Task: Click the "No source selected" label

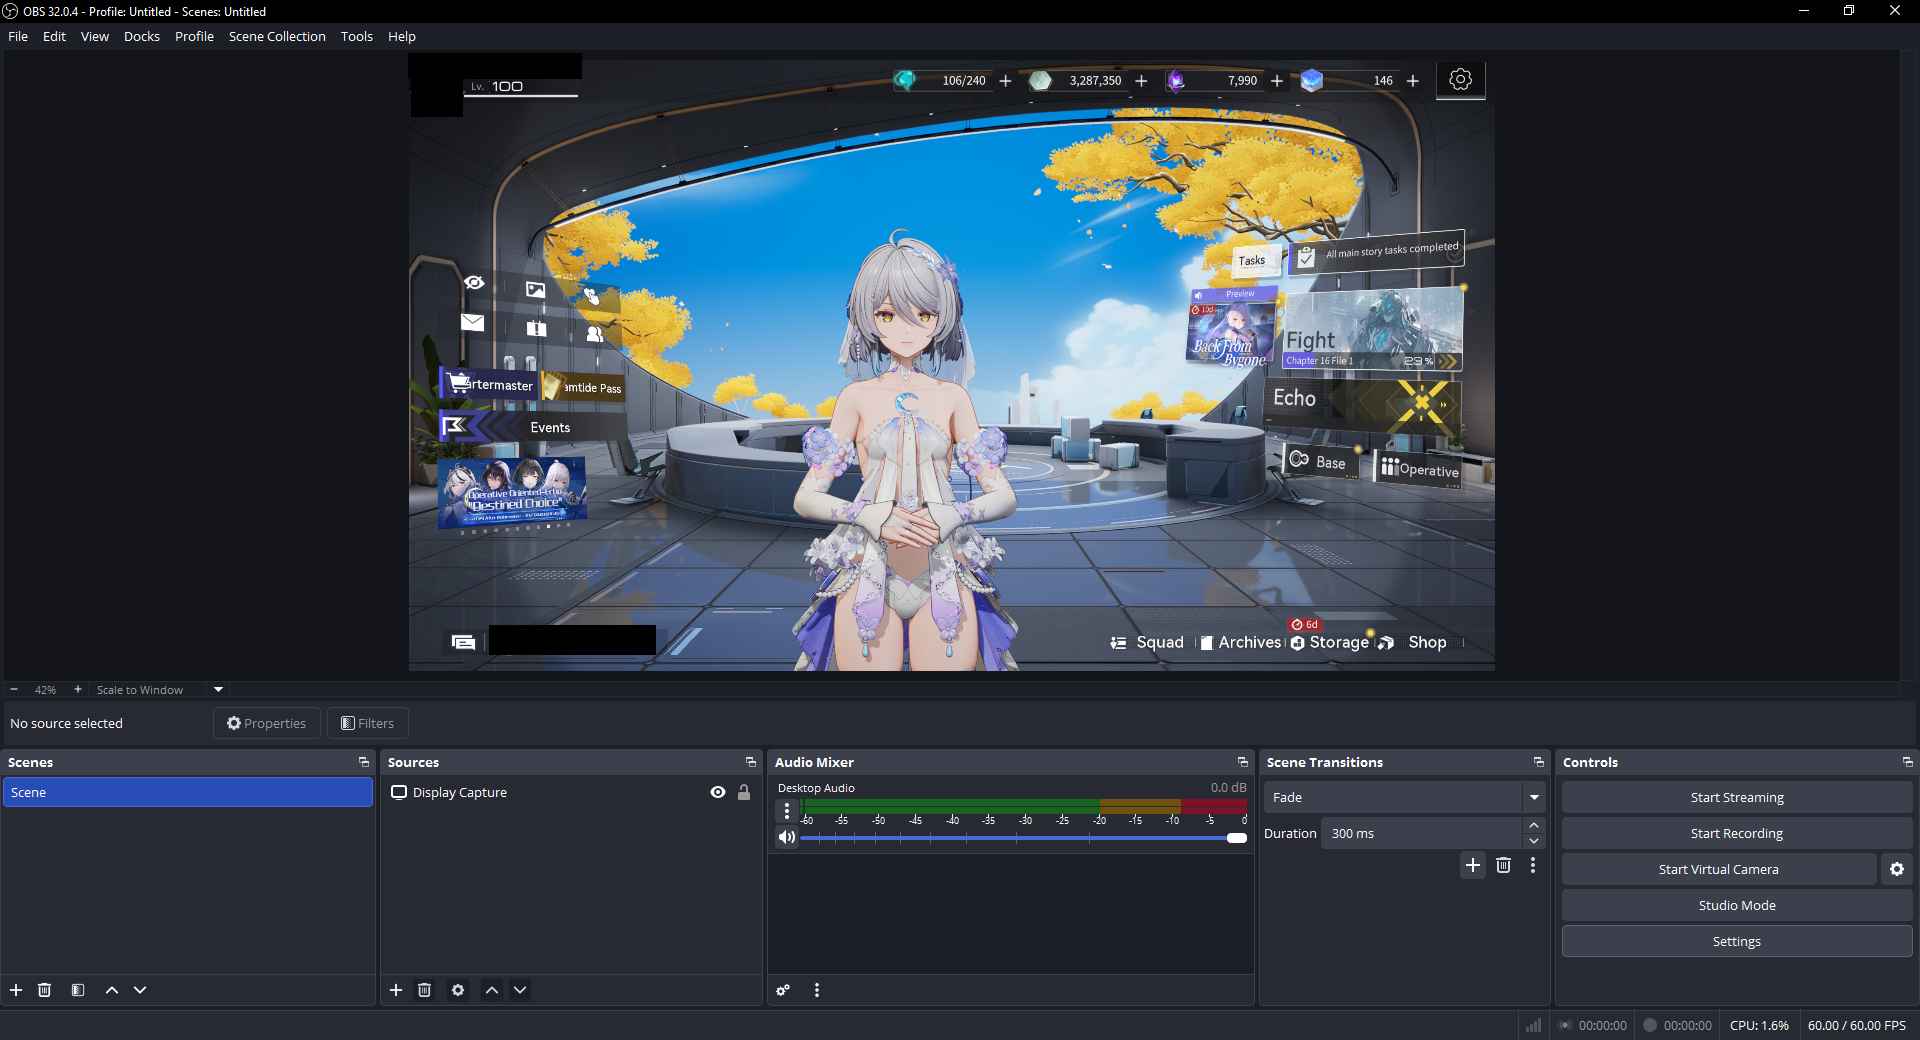Action: (66, 723)
